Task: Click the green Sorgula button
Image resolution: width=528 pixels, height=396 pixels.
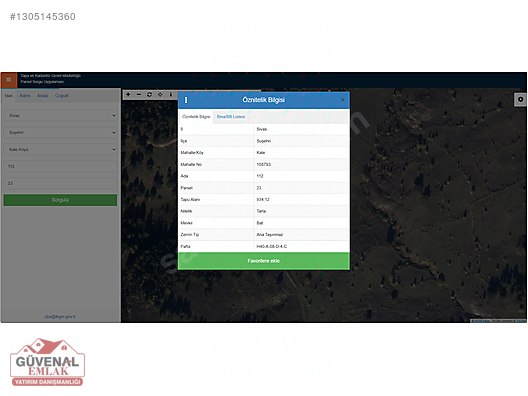Action: click(61, 200)
